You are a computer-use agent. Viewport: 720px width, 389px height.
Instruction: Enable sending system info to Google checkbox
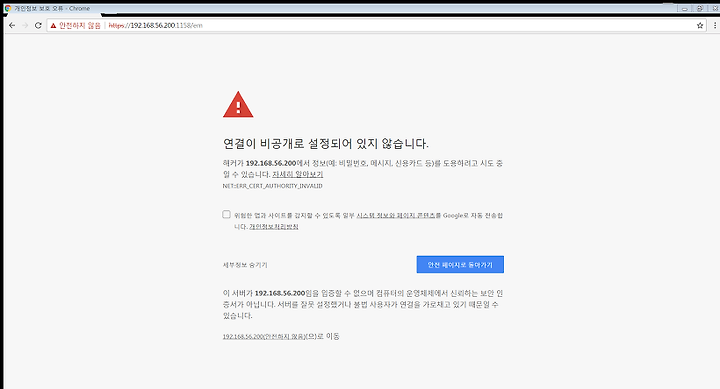pos(226,214)
